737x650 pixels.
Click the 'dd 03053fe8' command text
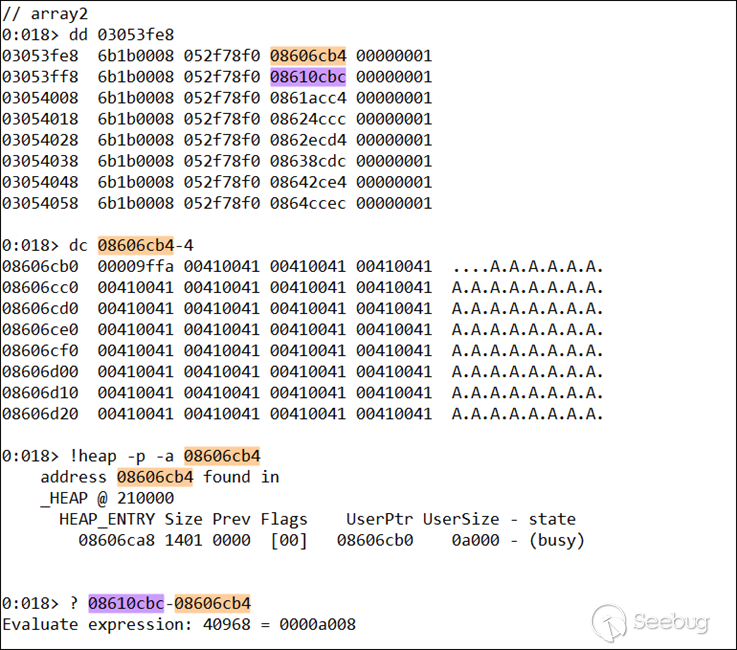coord(121,35)
